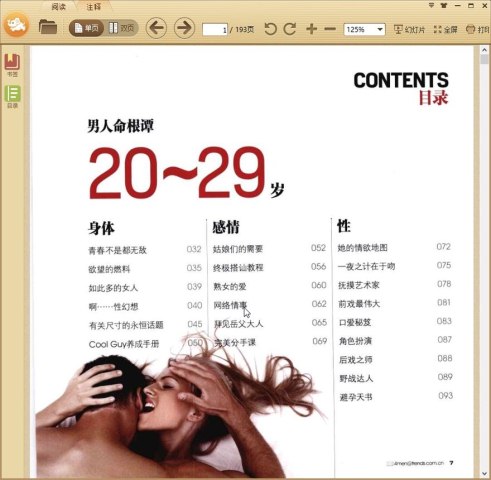
Task: Open a file with the folder icon
Action: tap(48, 27)
